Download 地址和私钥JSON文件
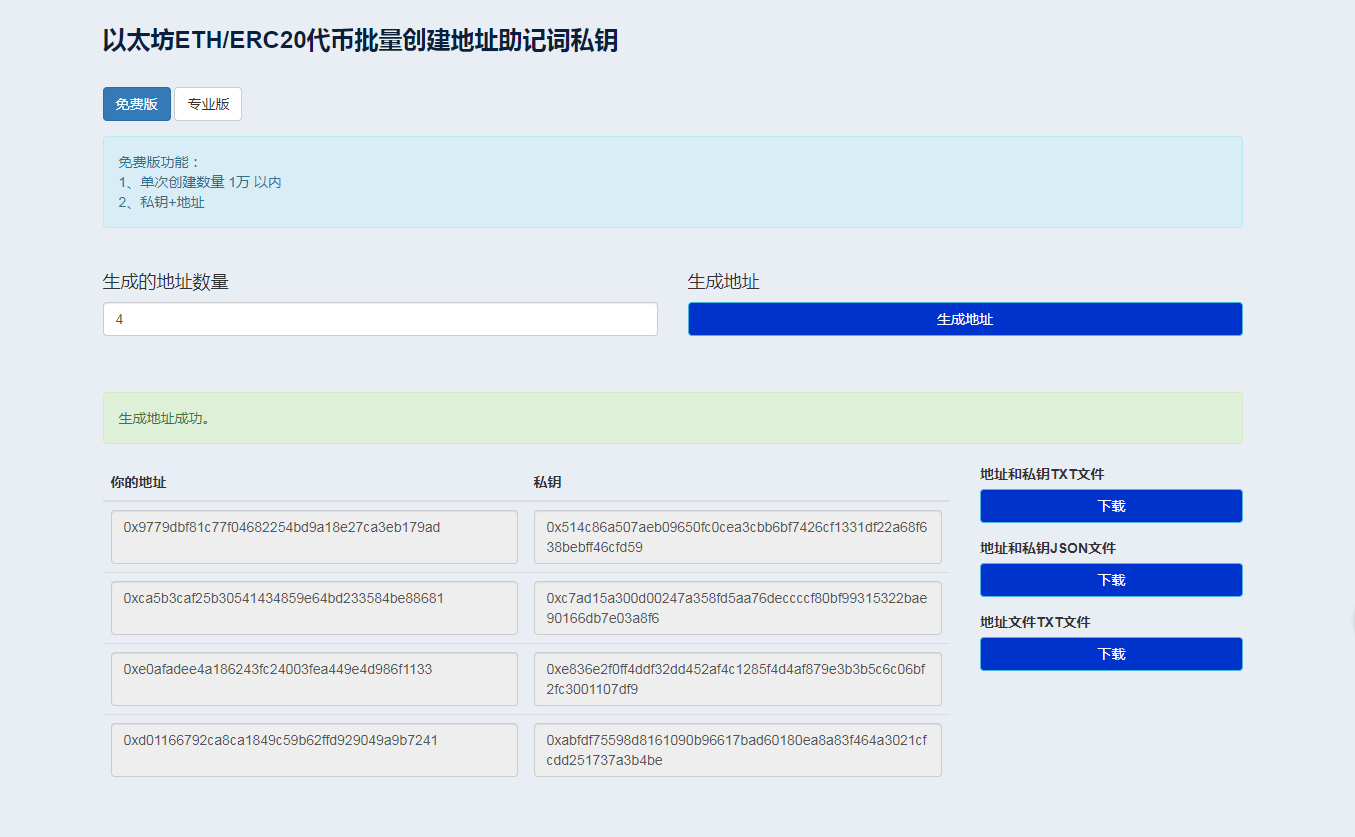The height and width of the screenshot is (837, 1355). point(1111,580)
